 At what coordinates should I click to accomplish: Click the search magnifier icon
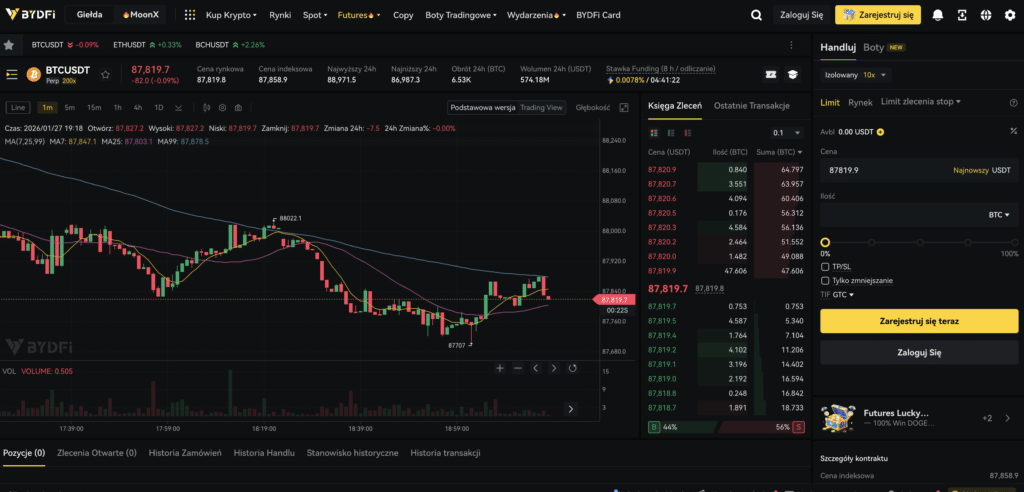pyautogui.click(x=756, y=16)
